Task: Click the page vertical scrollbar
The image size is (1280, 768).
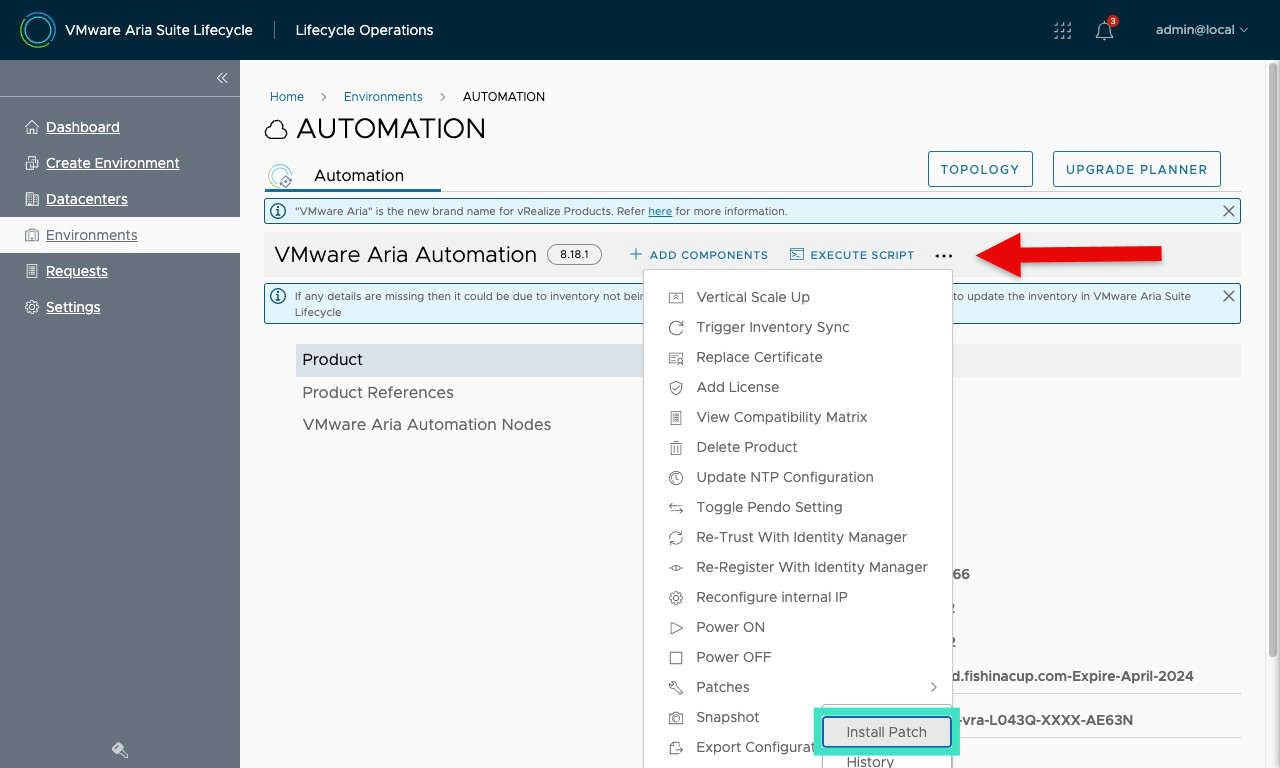Action: point(1273,360)
